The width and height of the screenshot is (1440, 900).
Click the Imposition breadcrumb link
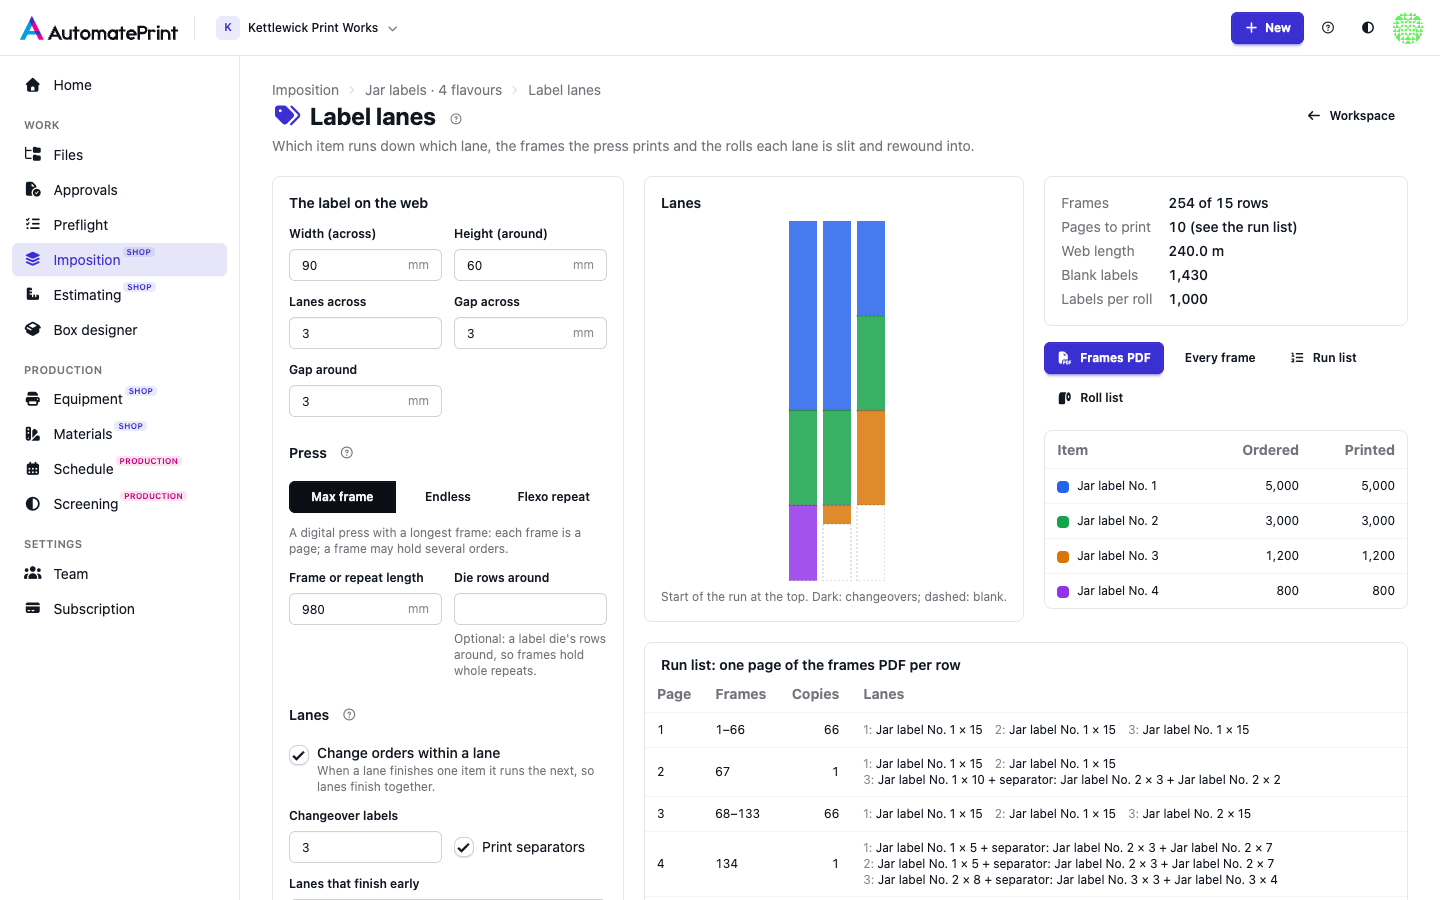tap(305, 90)
